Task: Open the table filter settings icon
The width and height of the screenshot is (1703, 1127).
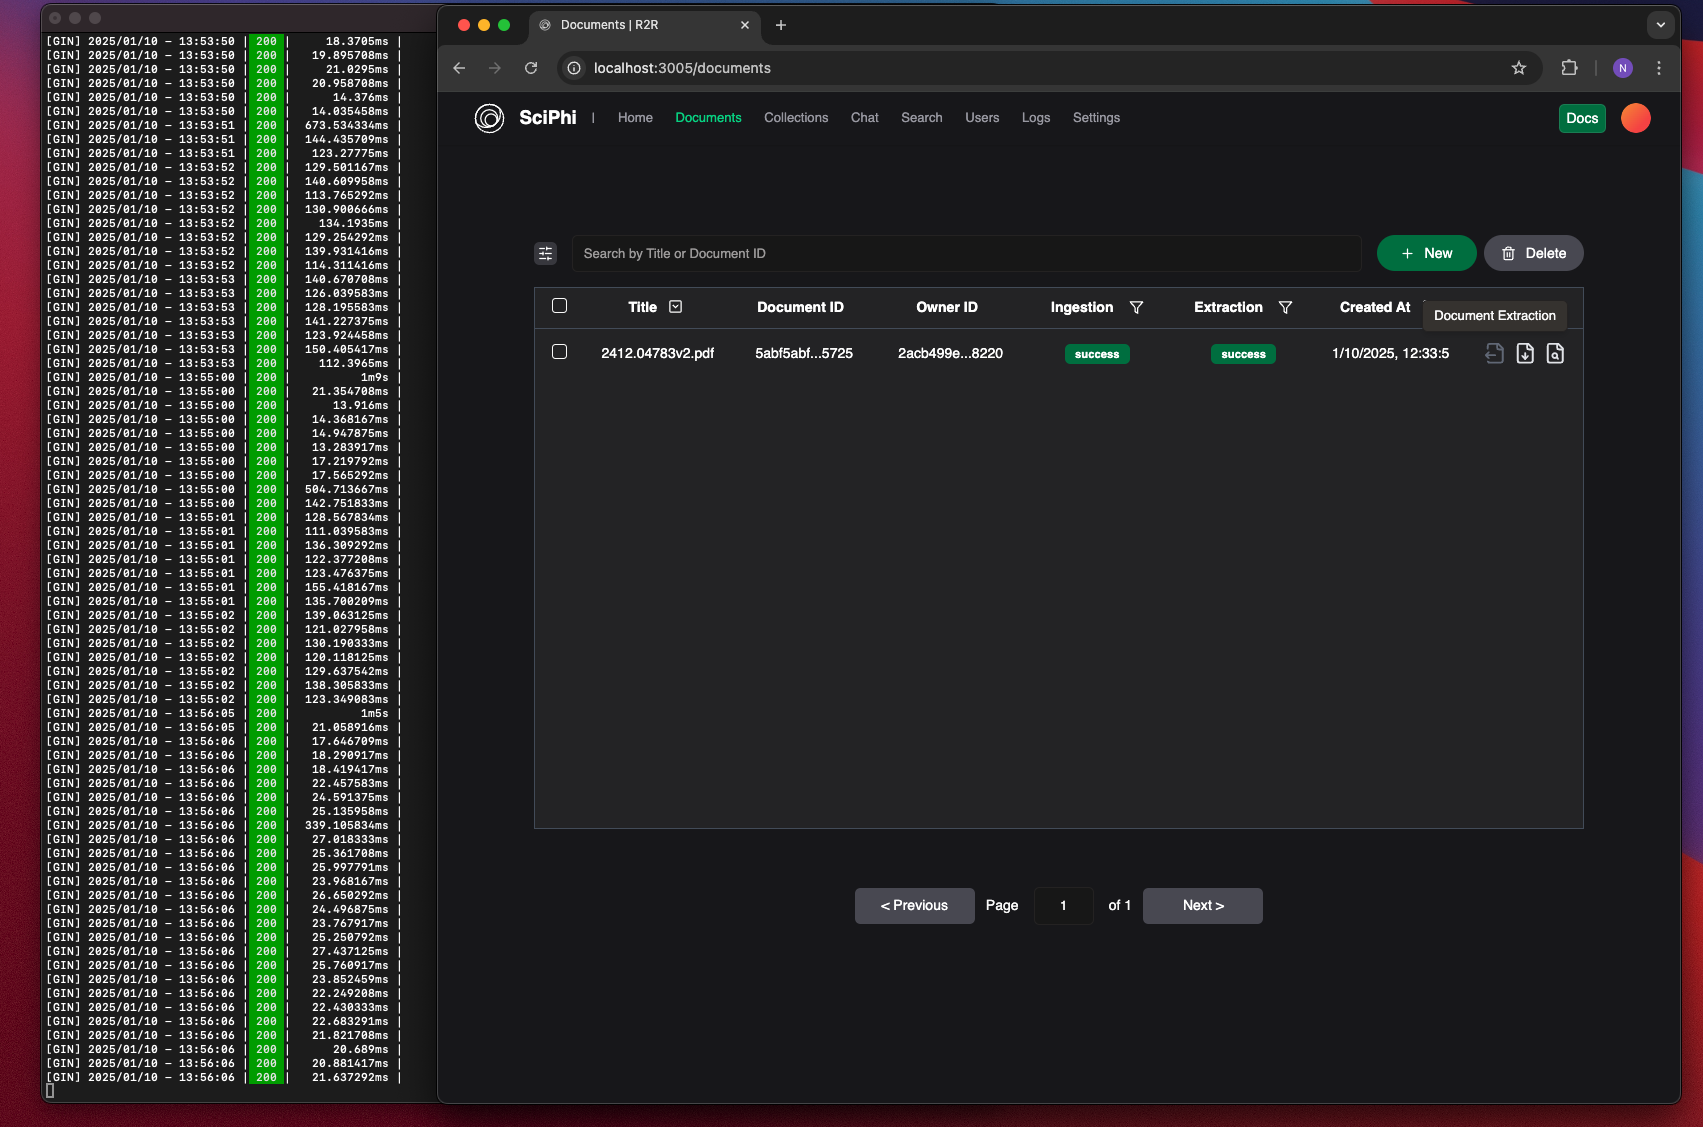Action: tap(545, 254)
